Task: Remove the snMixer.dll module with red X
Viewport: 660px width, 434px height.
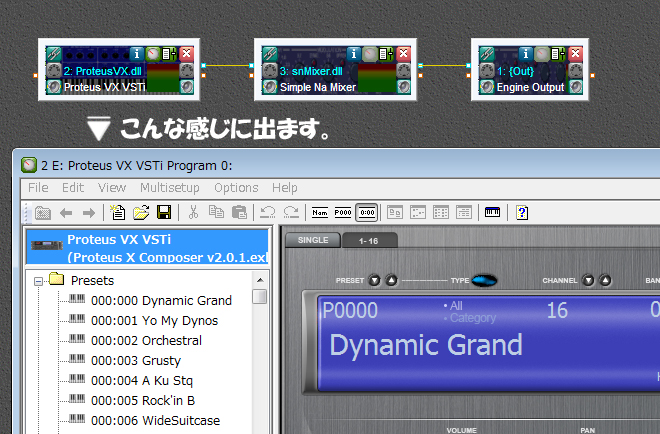Action: tap(403, 53)
